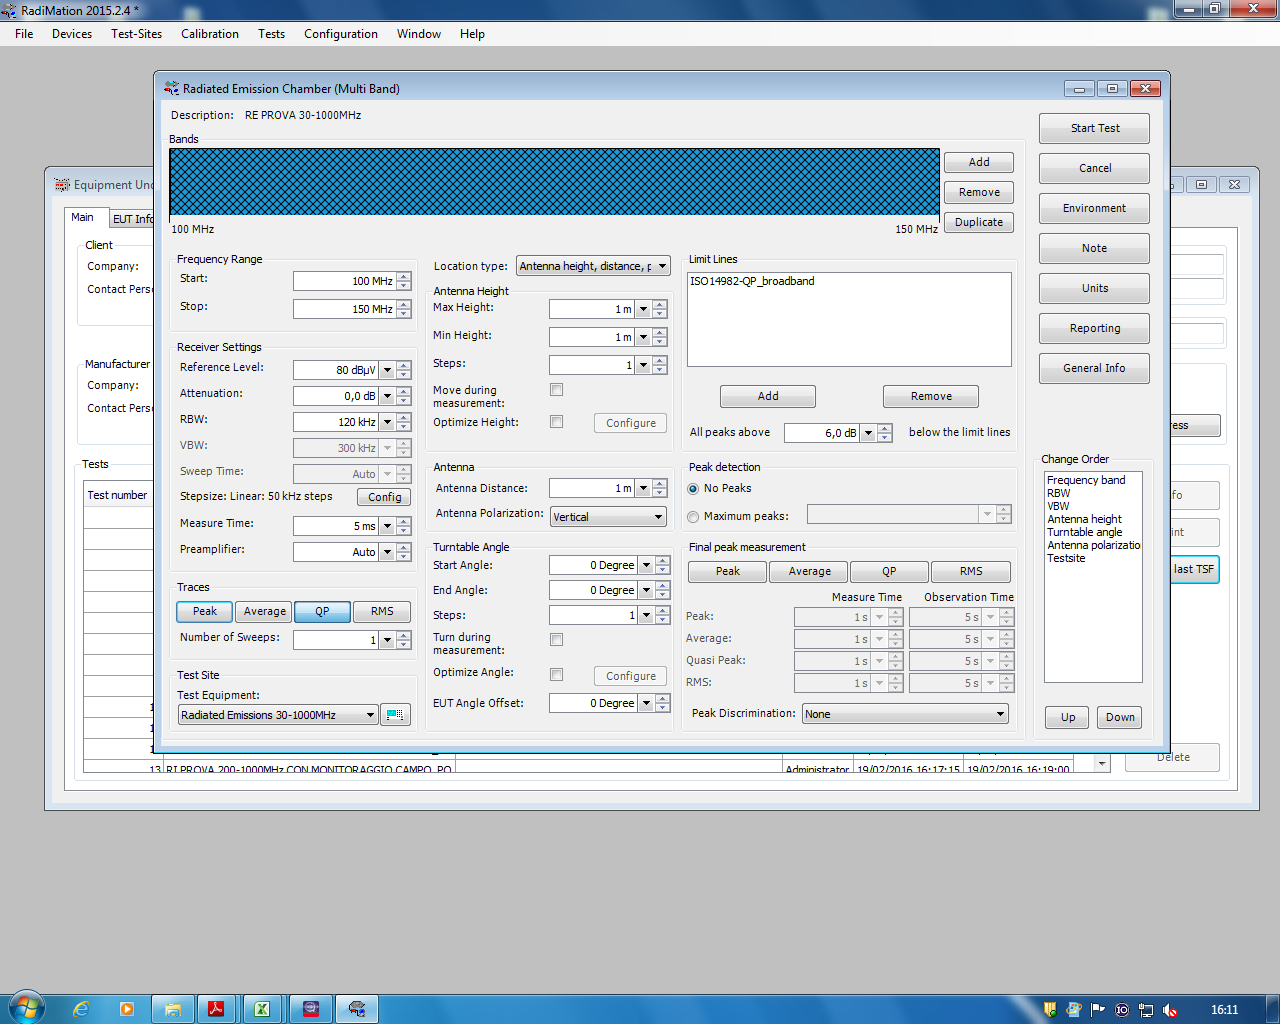Increase Measure Time spinner up arrow
This screenshot has width=1280, height=1024.
(404, 521)
